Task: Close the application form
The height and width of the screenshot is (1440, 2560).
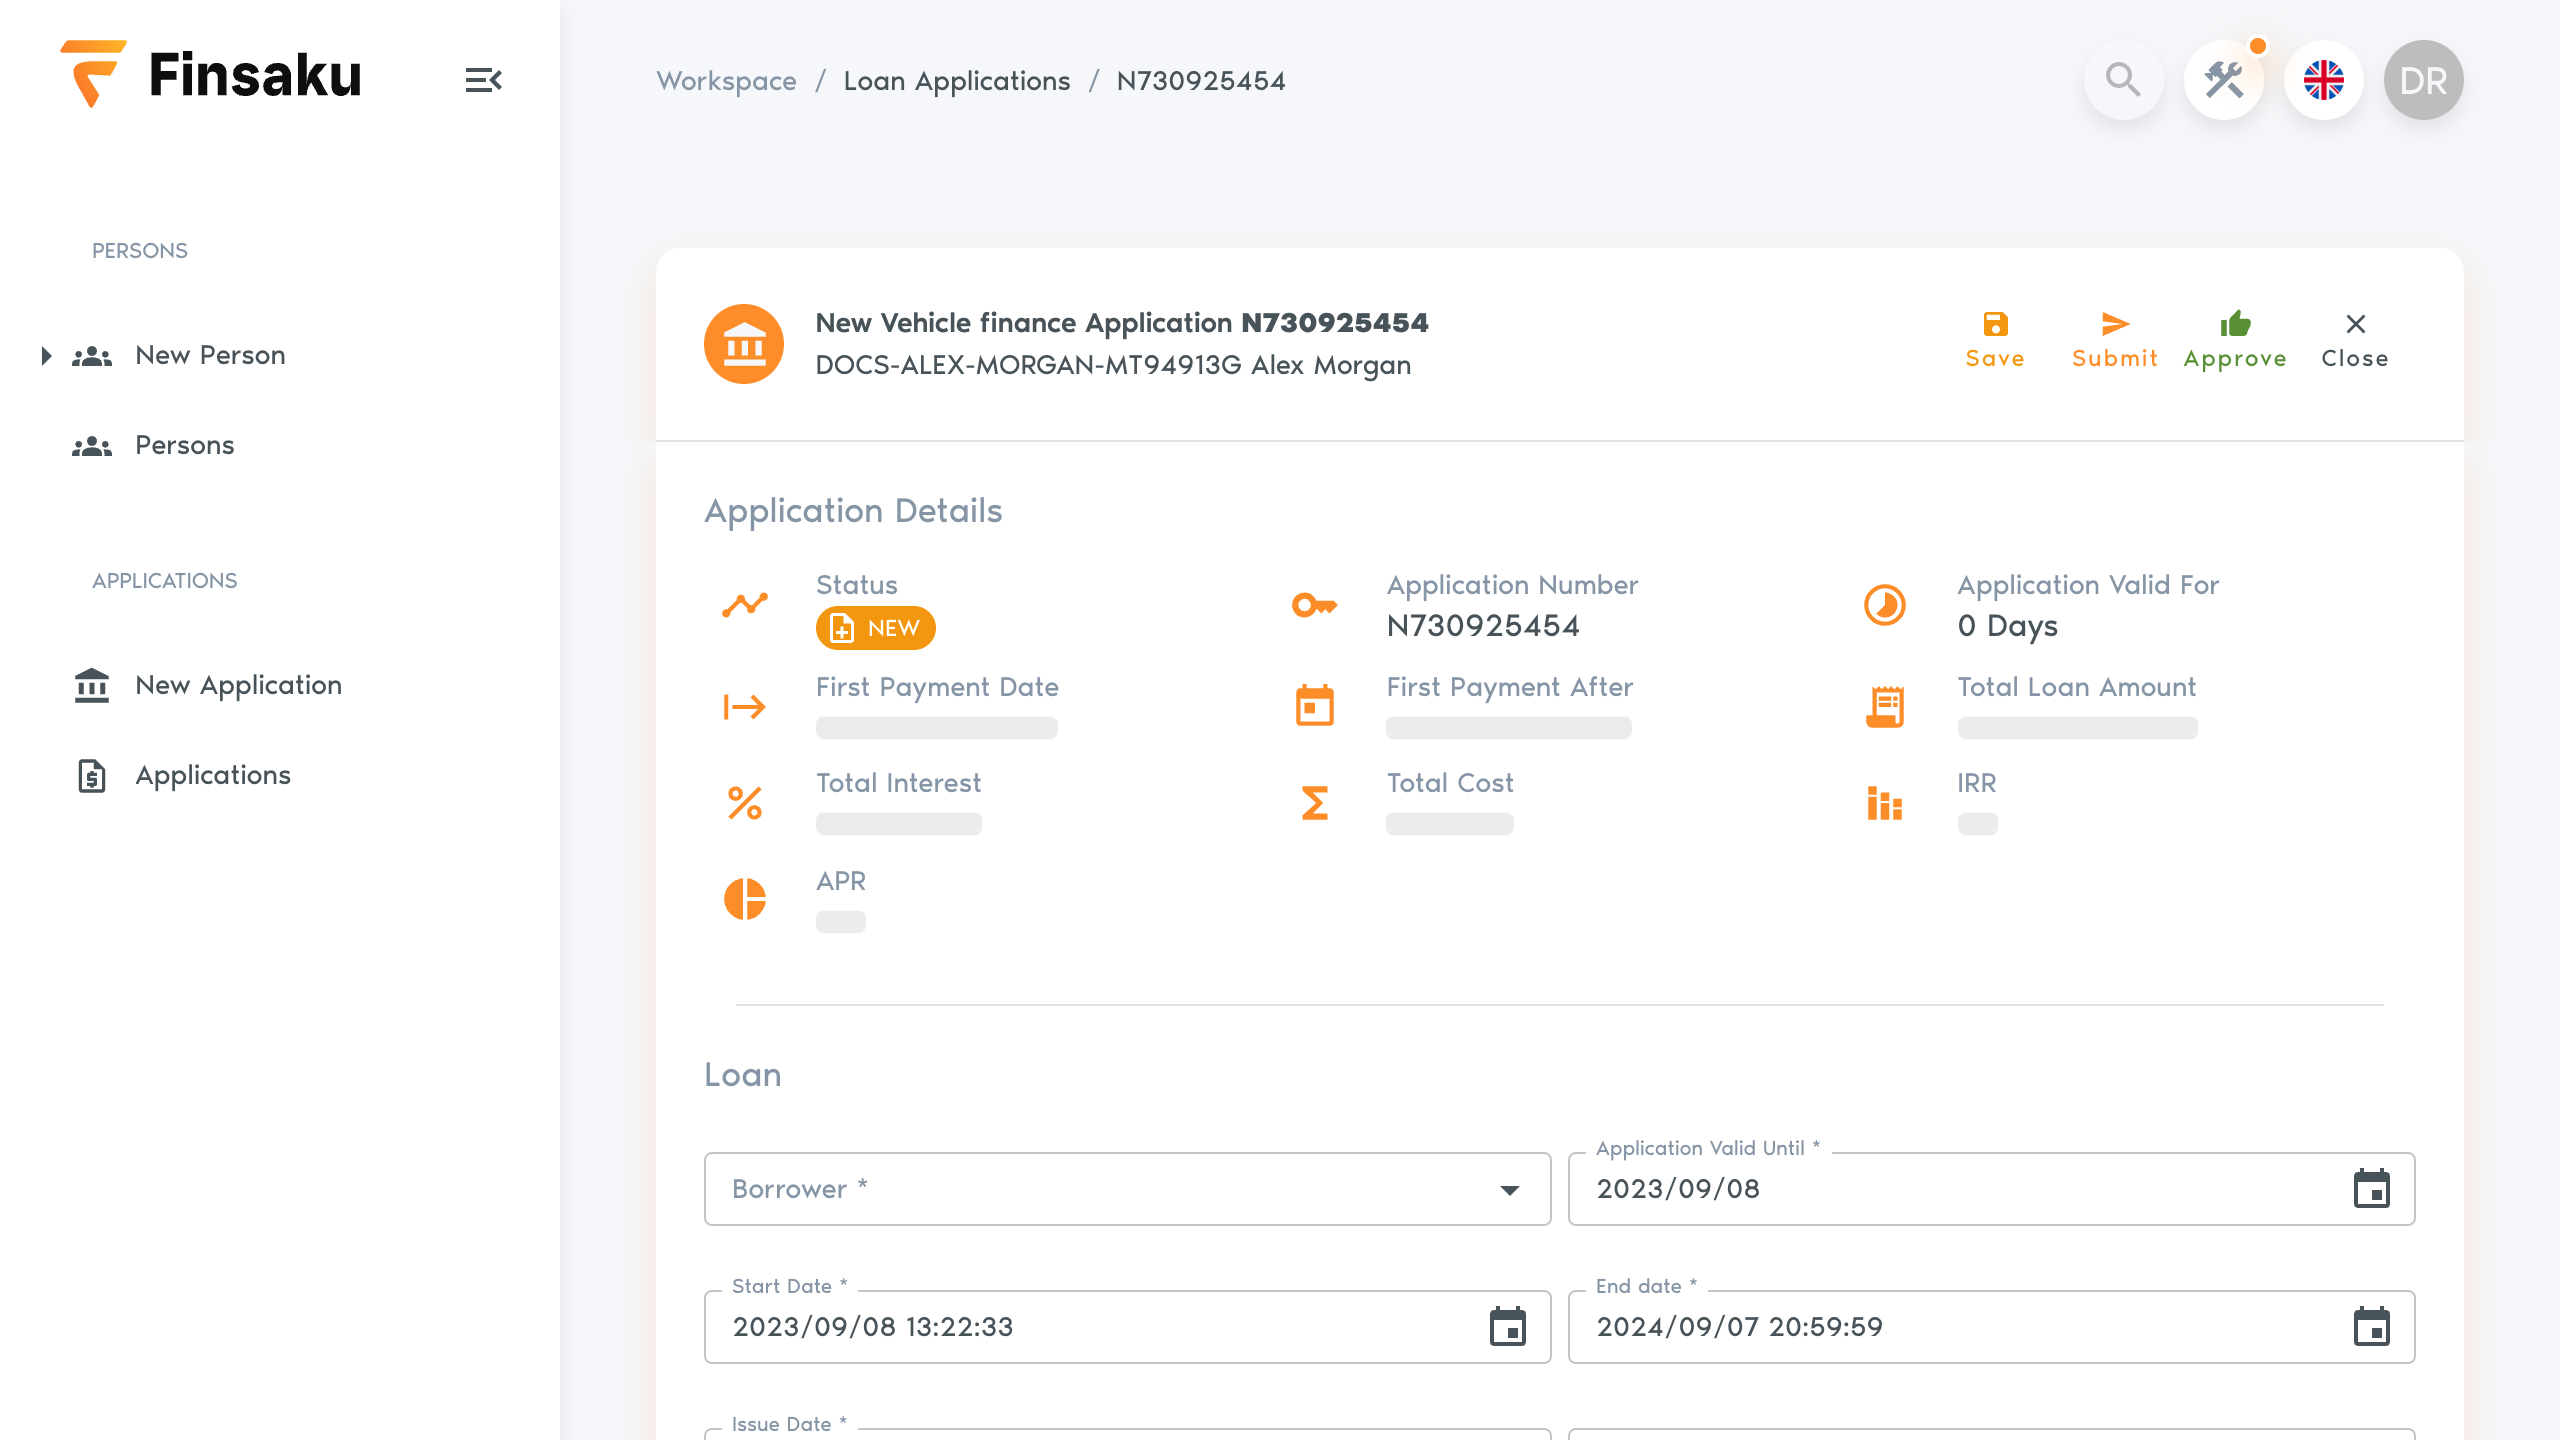Action: [x=2355, y=341]
